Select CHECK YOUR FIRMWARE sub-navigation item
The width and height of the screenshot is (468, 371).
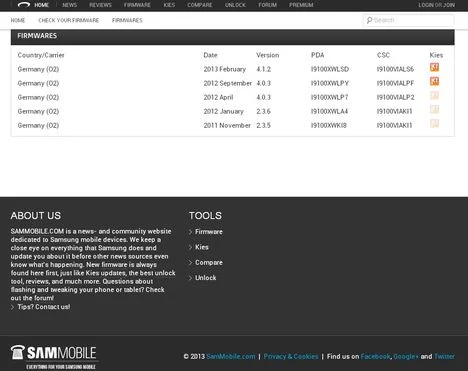click(69, 20)
